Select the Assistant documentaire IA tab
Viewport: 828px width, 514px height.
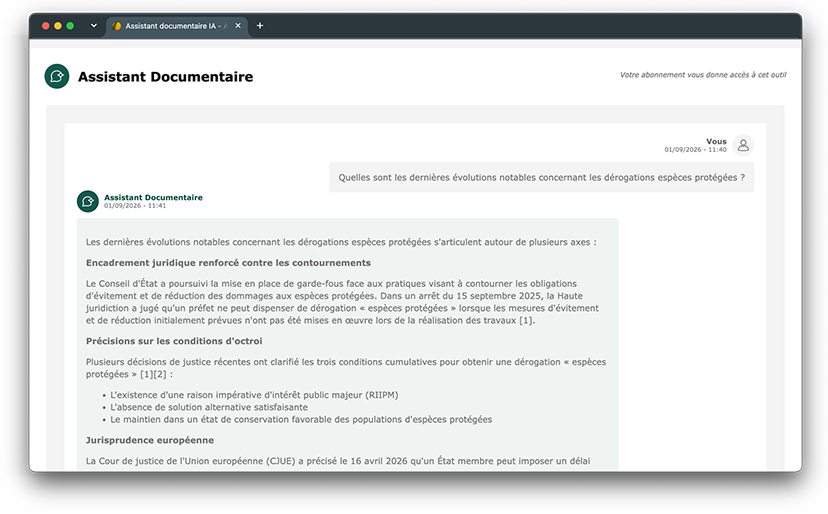(x=177, y=26)
